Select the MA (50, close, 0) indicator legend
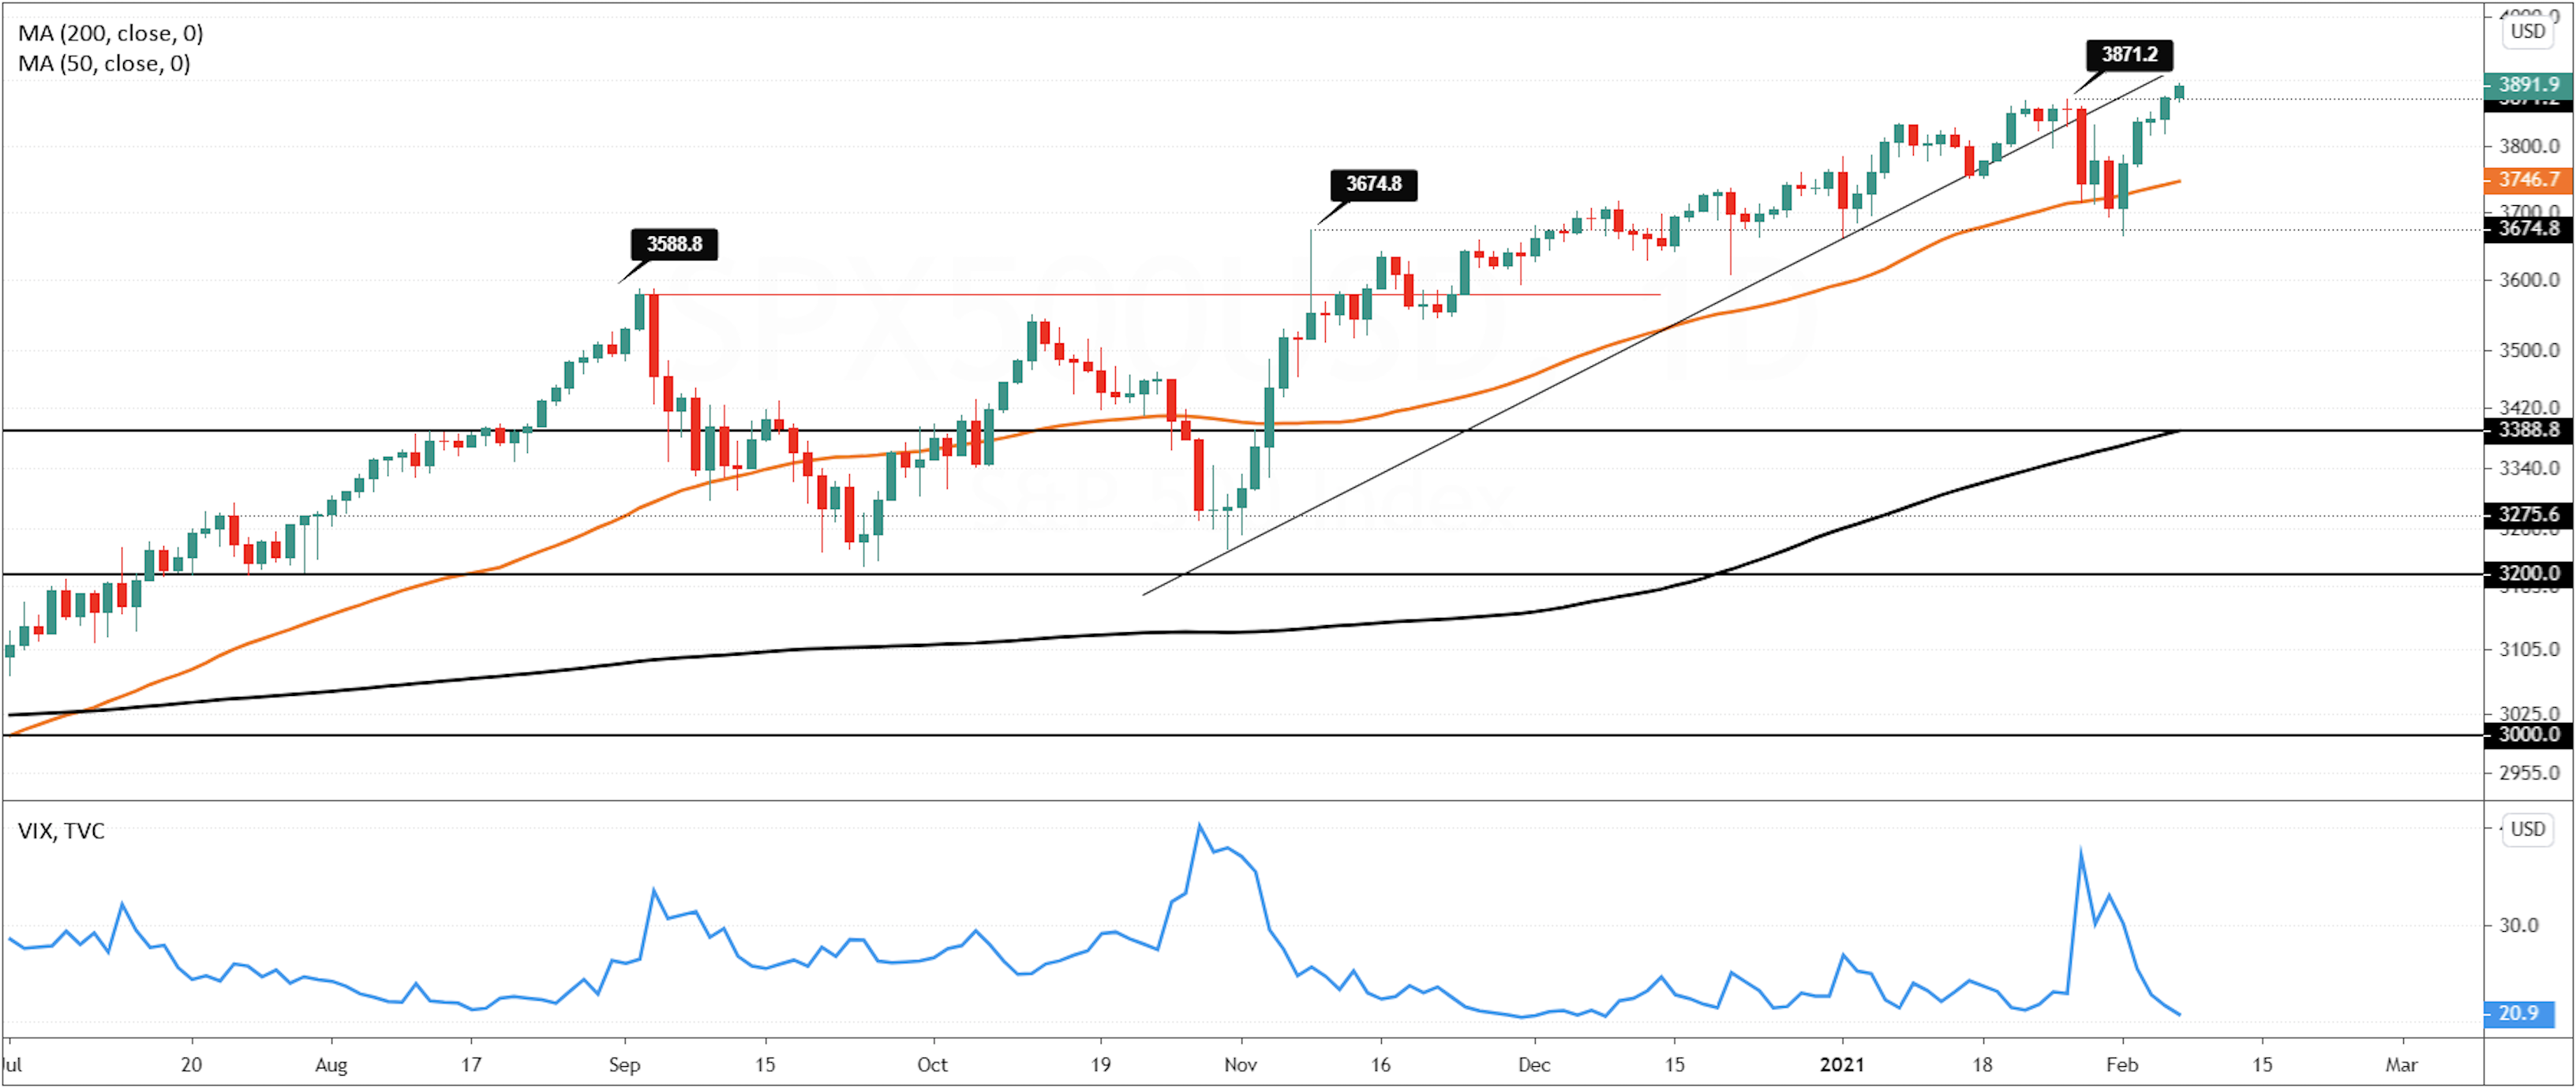The image size is (2576, 1089). point(104,63)
